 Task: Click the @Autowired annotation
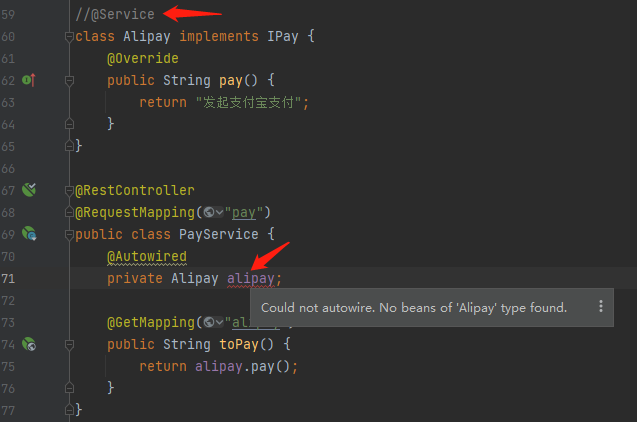point(147,256)
